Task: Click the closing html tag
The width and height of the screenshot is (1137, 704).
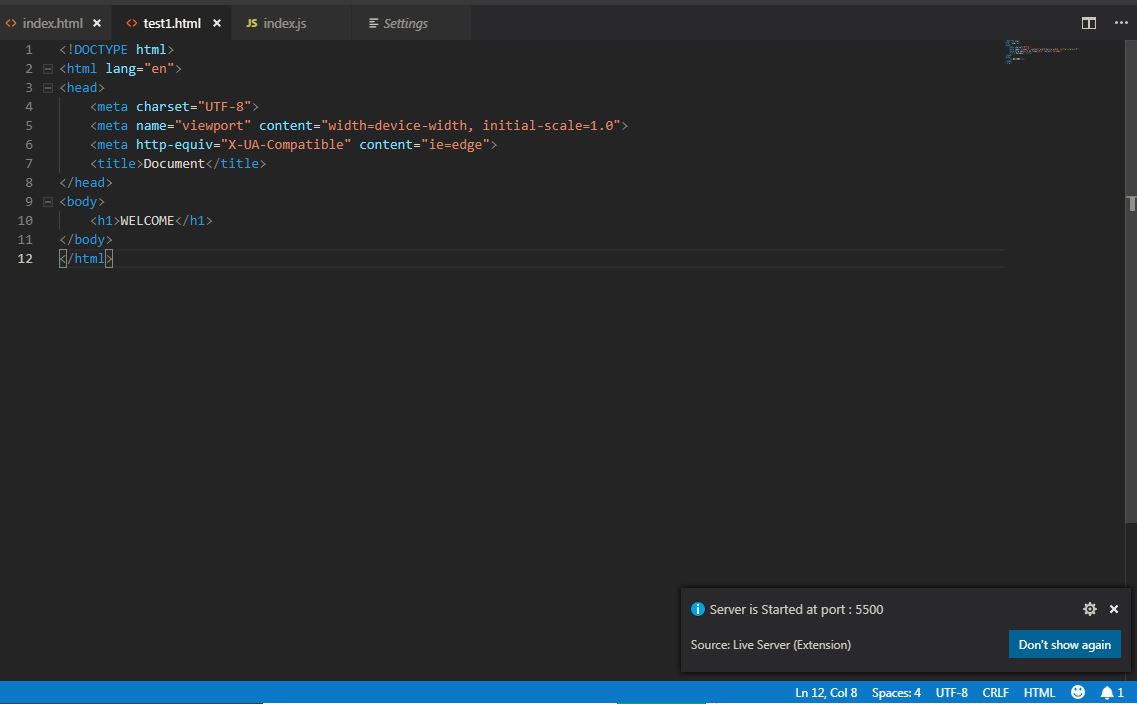Action: [86, 258]
